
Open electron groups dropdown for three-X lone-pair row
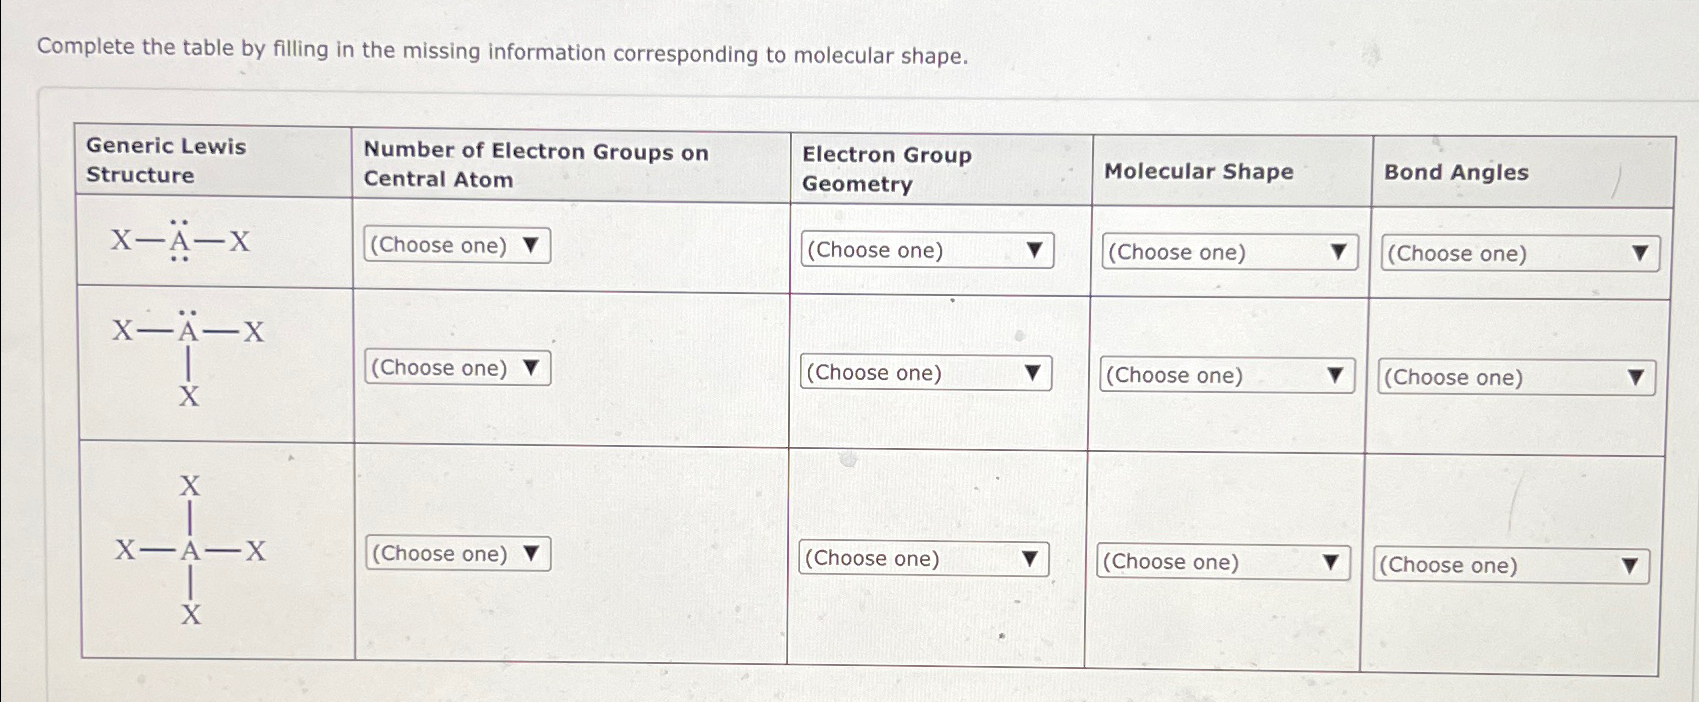[x=457, y=368]
